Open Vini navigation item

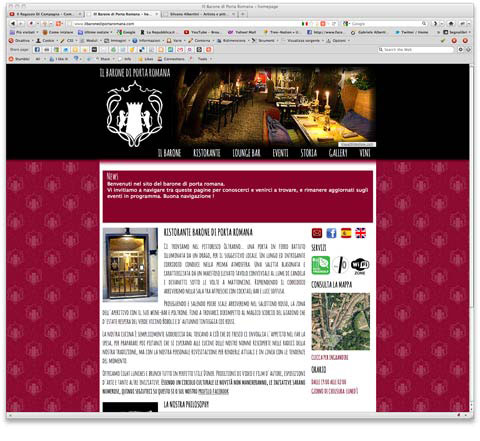tap(365, 153)
